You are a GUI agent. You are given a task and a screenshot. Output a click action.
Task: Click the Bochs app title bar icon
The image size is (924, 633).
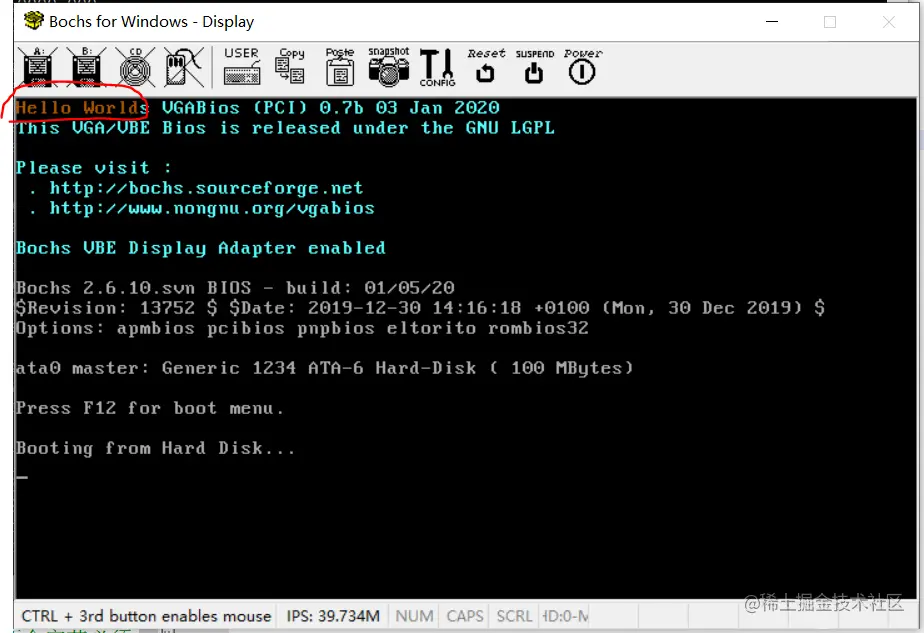[x=34, y=21]
